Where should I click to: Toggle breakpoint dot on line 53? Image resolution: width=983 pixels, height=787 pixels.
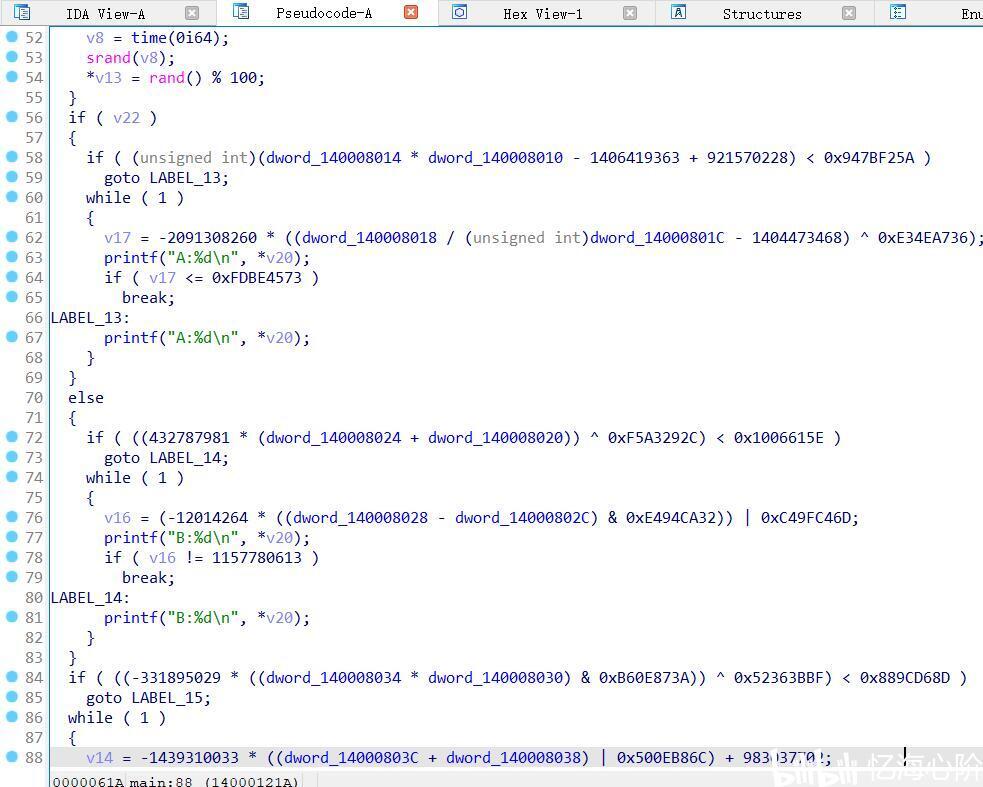11,57
